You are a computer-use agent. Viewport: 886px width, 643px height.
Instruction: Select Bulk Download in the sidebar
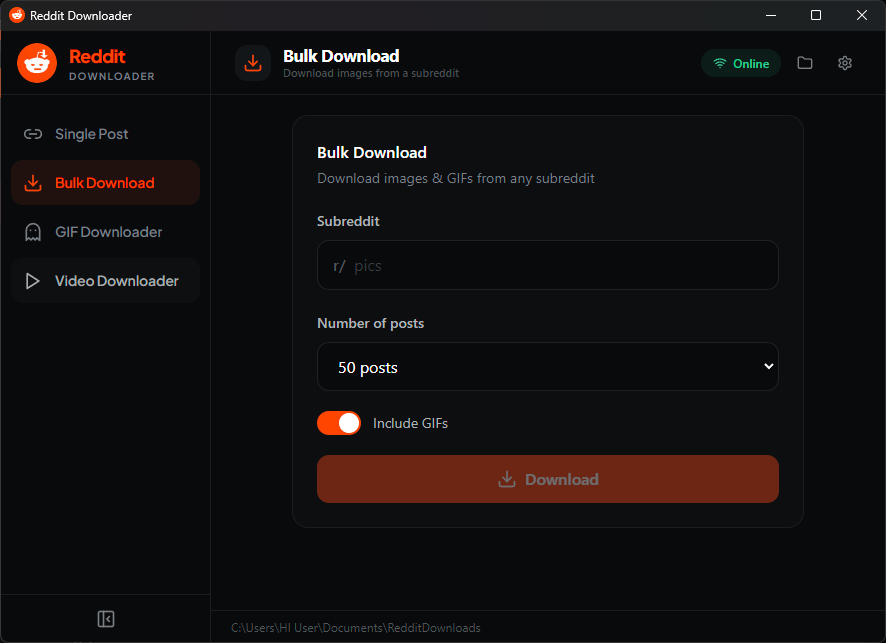pos(105,183)
